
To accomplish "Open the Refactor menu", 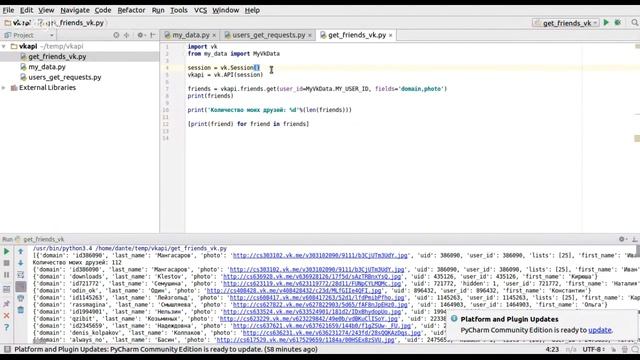I will pos(131,10).
